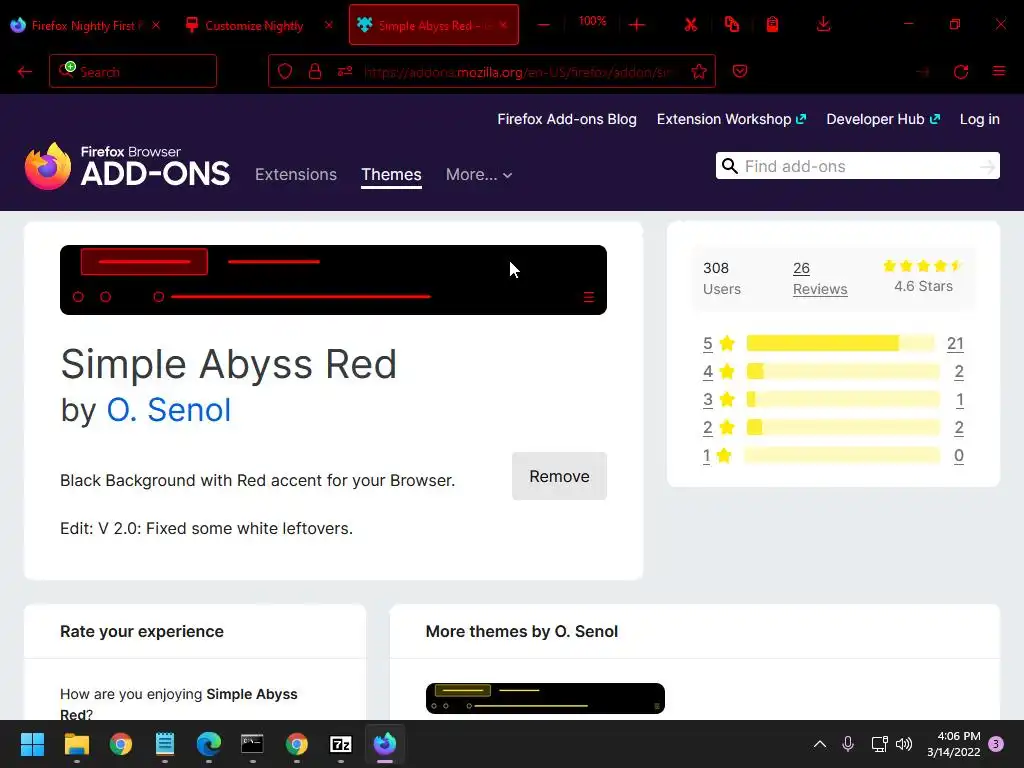This screenshot has height=768, width=1024.
Task: Submit add-on search with arrow icon
Action: click(x=987, y=167)
